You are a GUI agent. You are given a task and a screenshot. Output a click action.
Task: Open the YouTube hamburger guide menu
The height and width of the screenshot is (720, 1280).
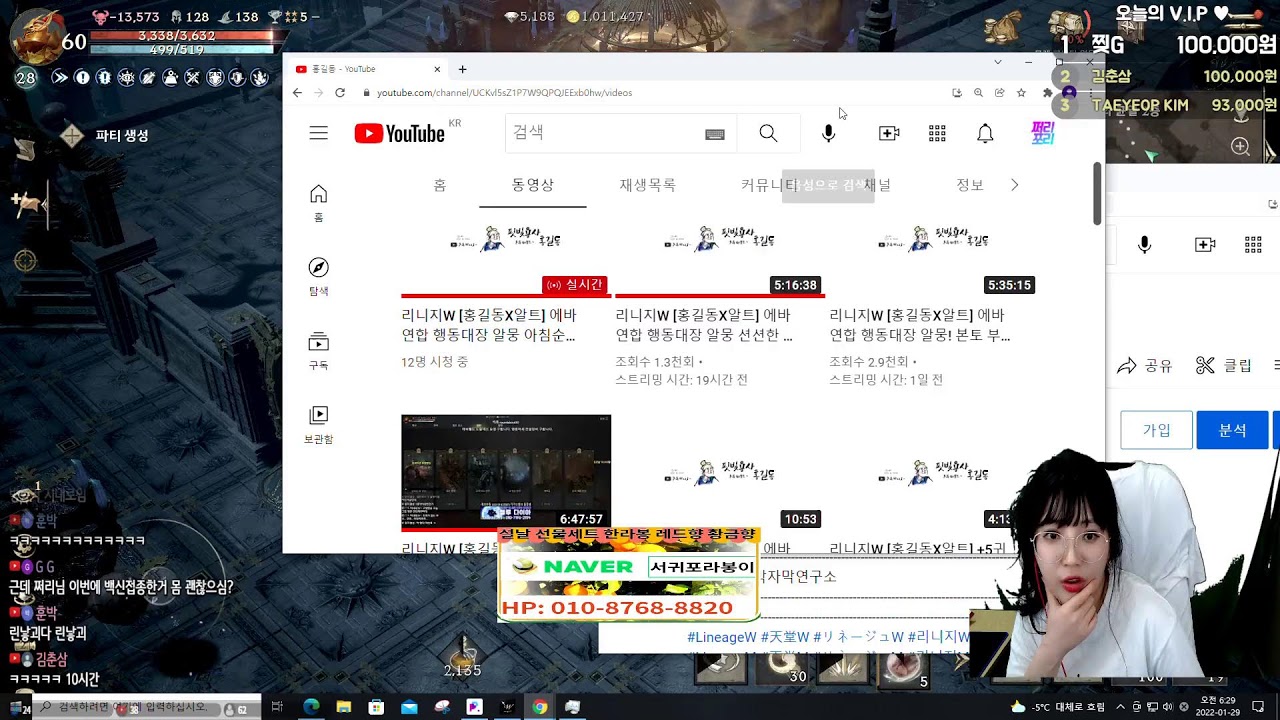pos(318,133)
